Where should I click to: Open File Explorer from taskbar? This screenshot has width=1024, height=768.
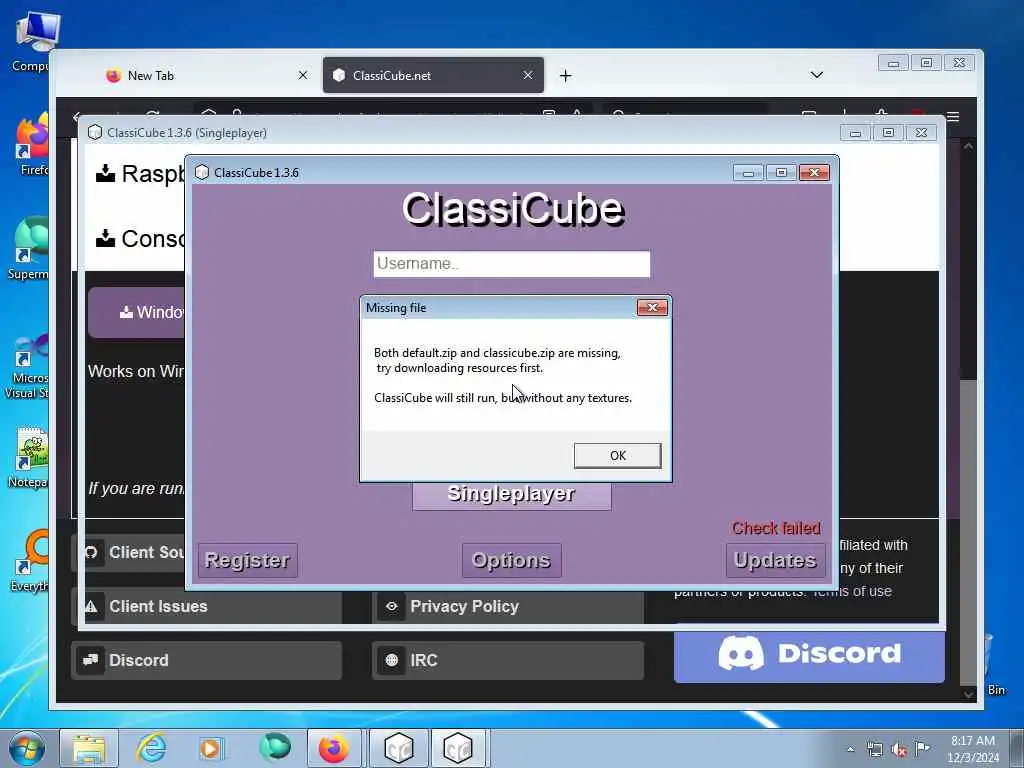[x=89, y=748]
